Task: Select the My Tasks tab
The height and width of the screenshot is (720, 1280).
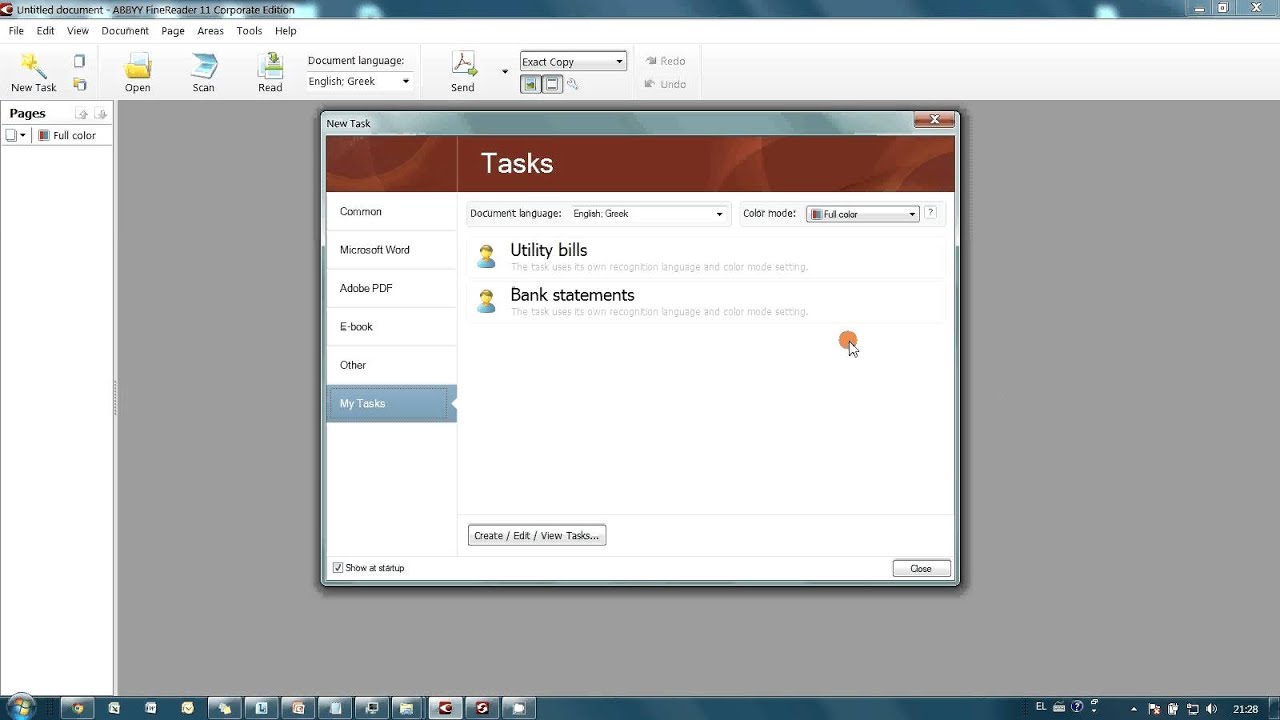Action: coord(391,403)
